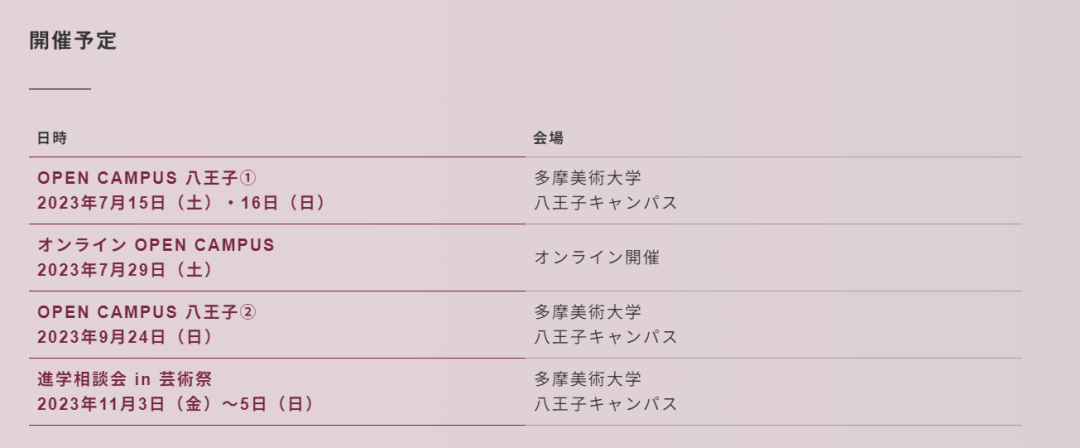Screen dimensions: 1080x448
Task: Open the OPEN CAMPUS 八王子① event title
Action: 147,179
